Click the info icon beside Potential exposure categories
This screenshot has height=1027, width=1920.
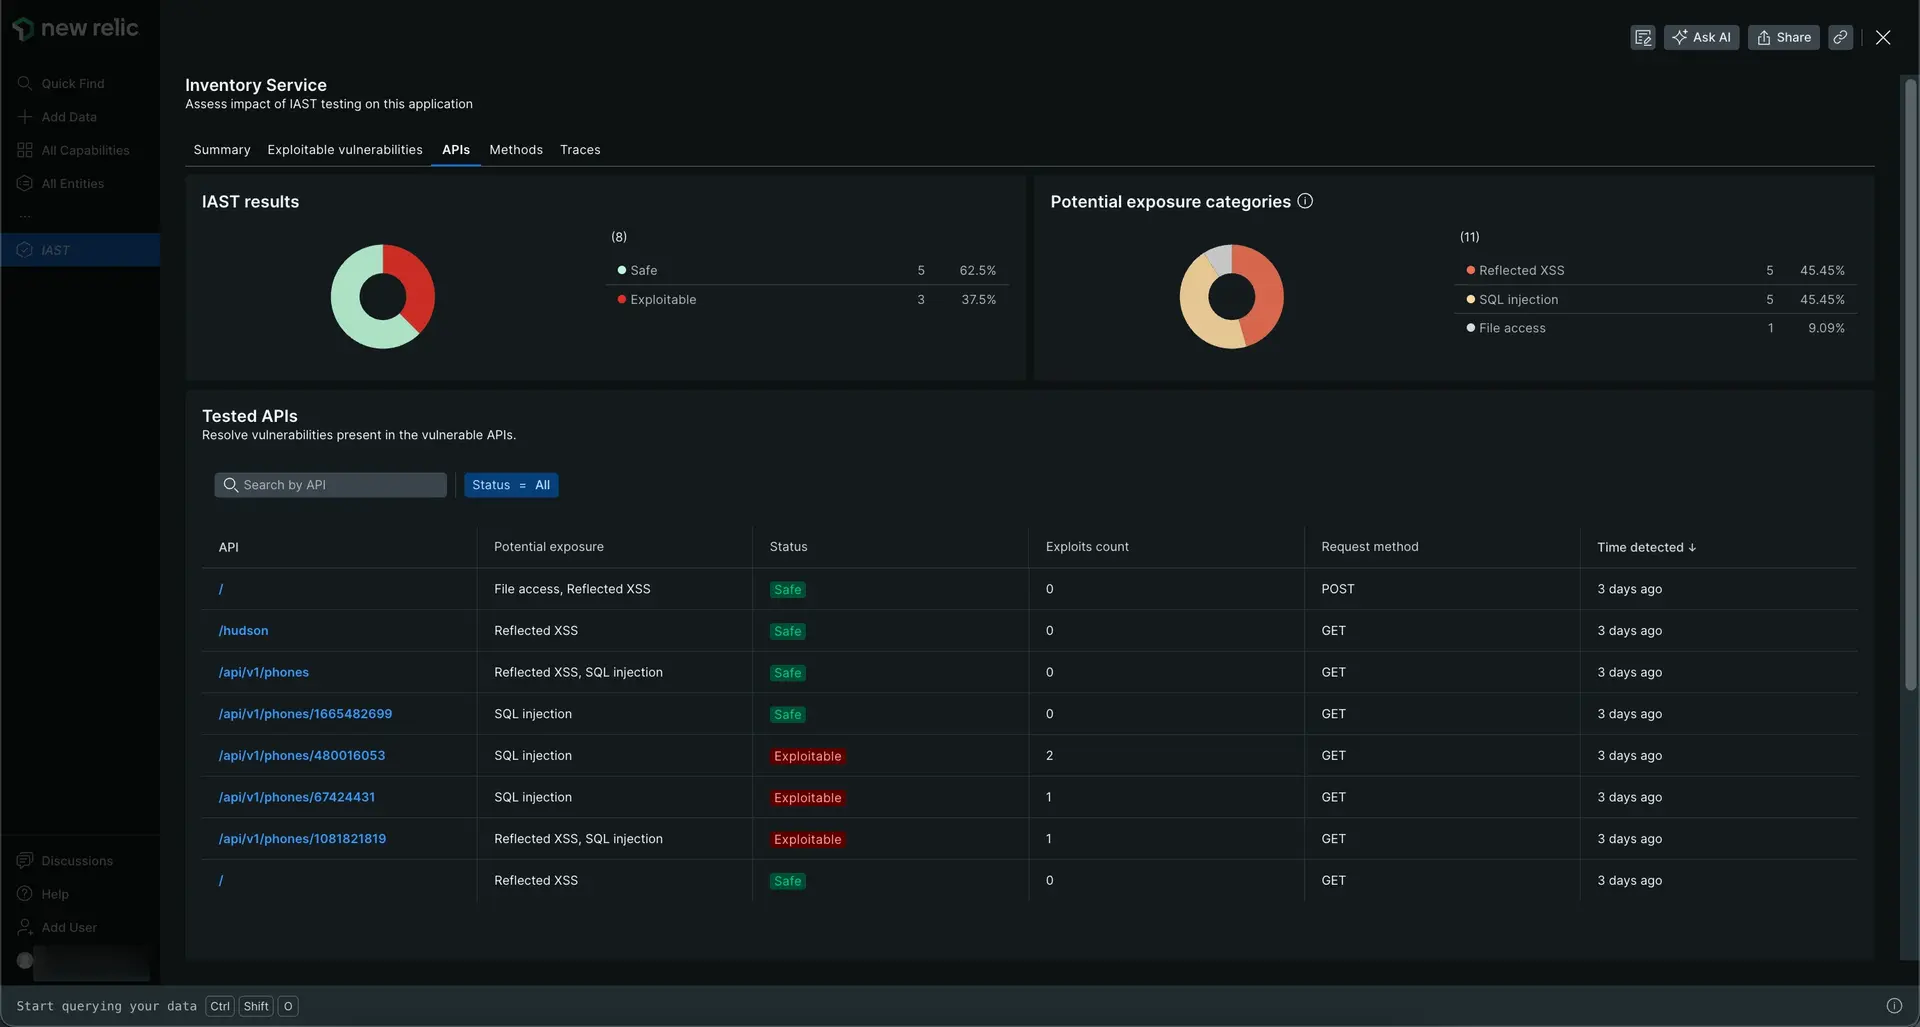click(x=1305, y=201)
